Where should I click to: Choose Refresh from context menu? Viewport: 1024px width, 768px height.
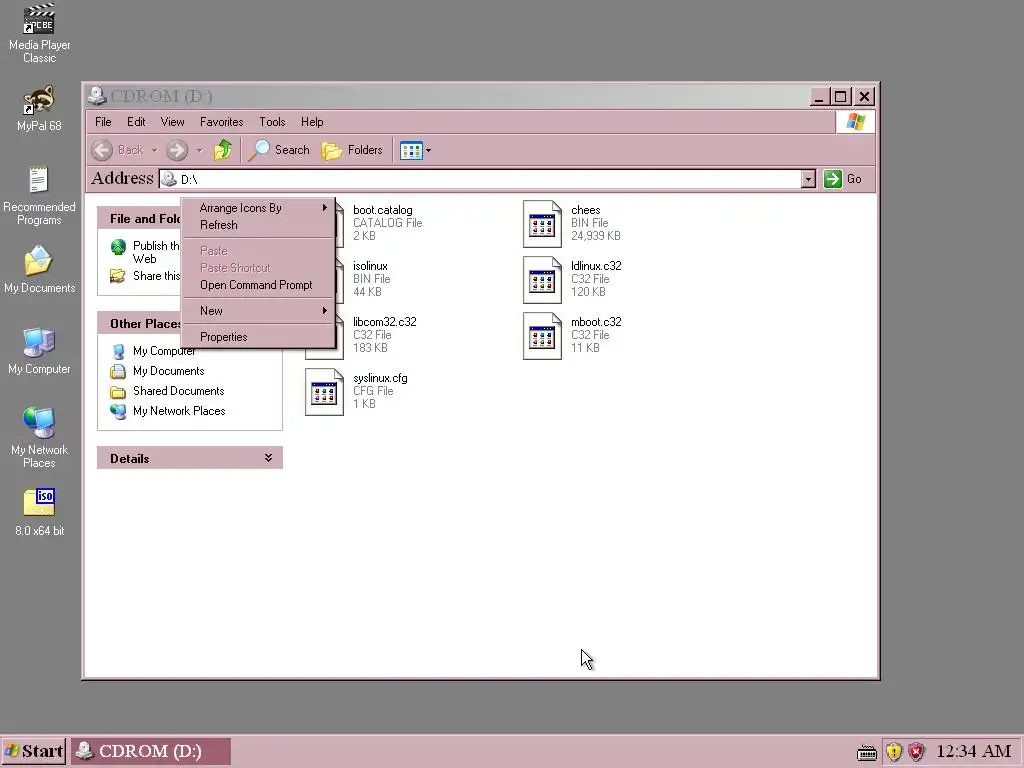[259, 225]
